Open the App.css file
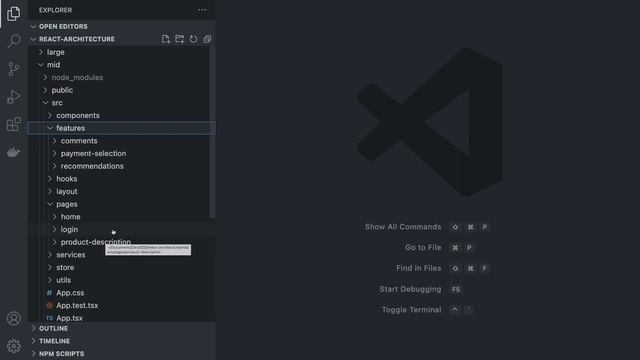The image size is (640, 360). click(121, 293)
